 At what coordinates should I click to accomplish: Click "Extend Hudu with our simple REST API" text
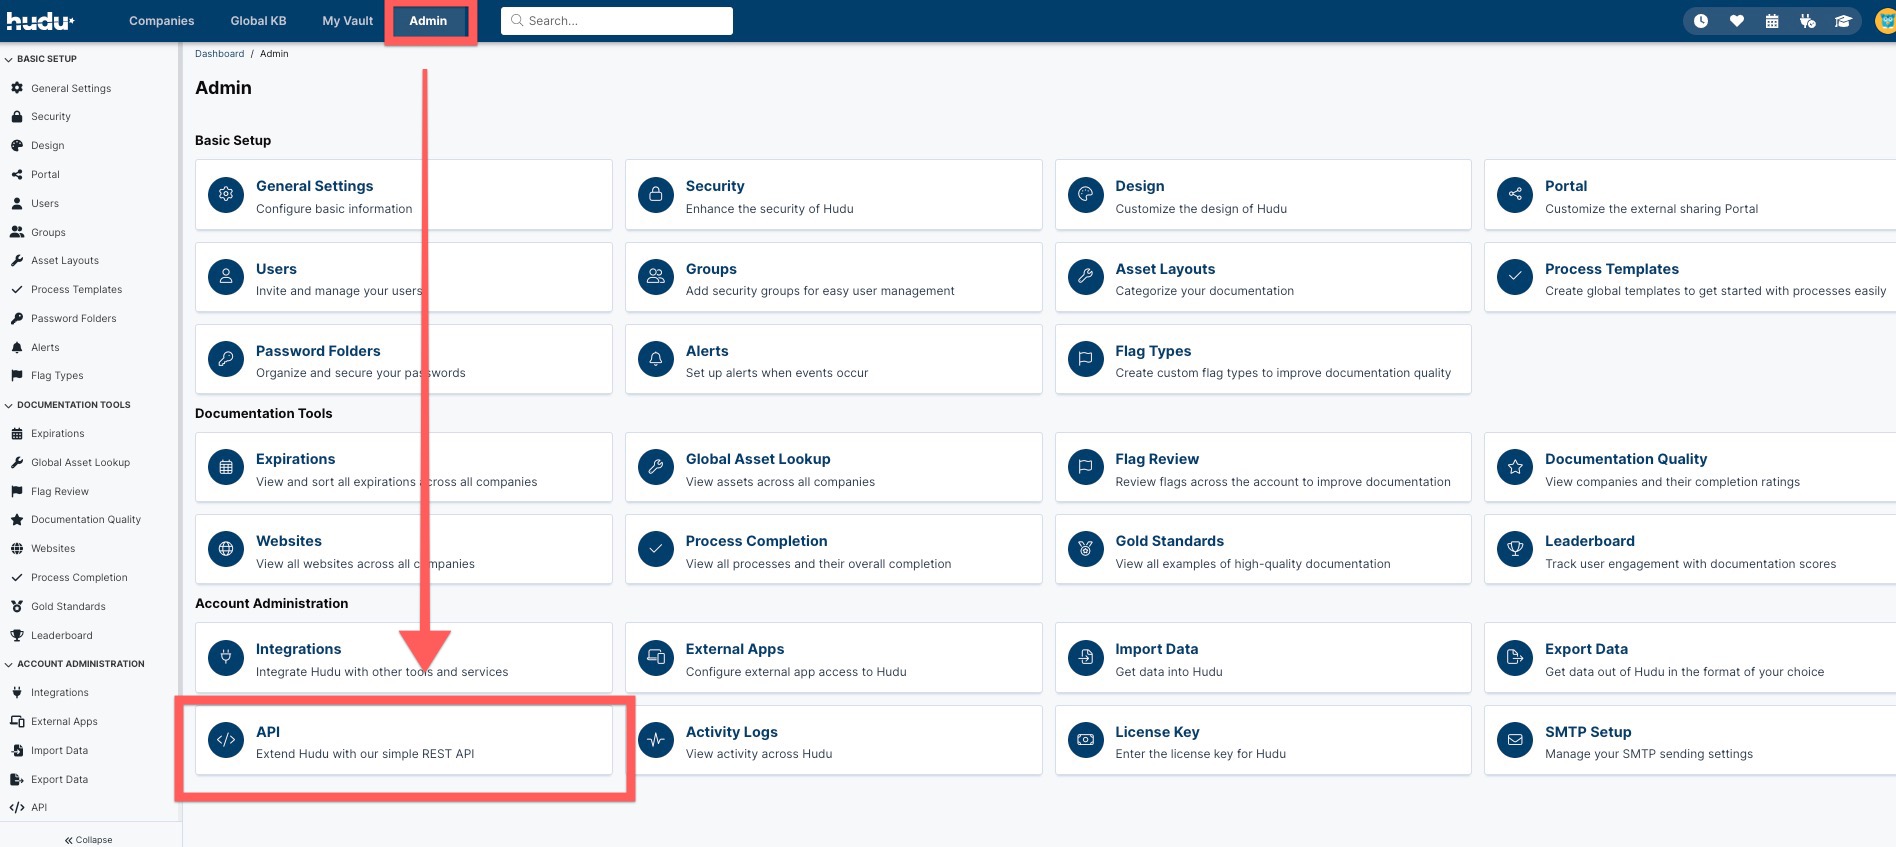coord(365,754)
